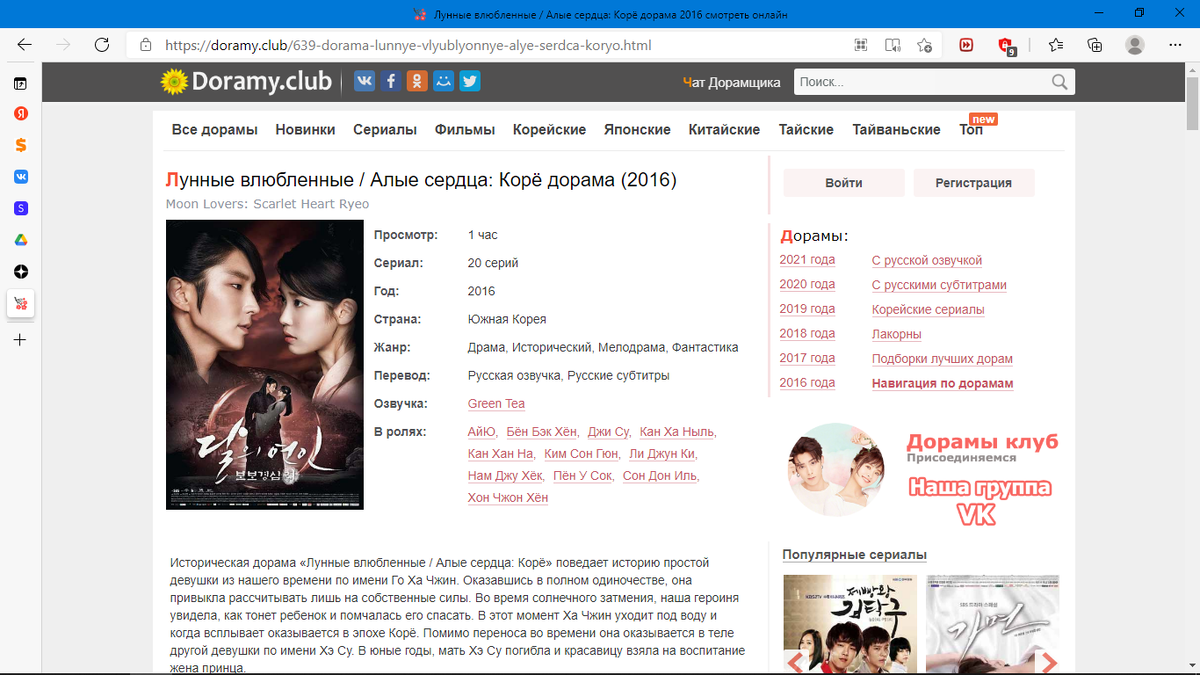Viewport: 1200px width, 675px height.
Task: Open the reader or translate icon in address bar
Action: [x=893, y=45]
